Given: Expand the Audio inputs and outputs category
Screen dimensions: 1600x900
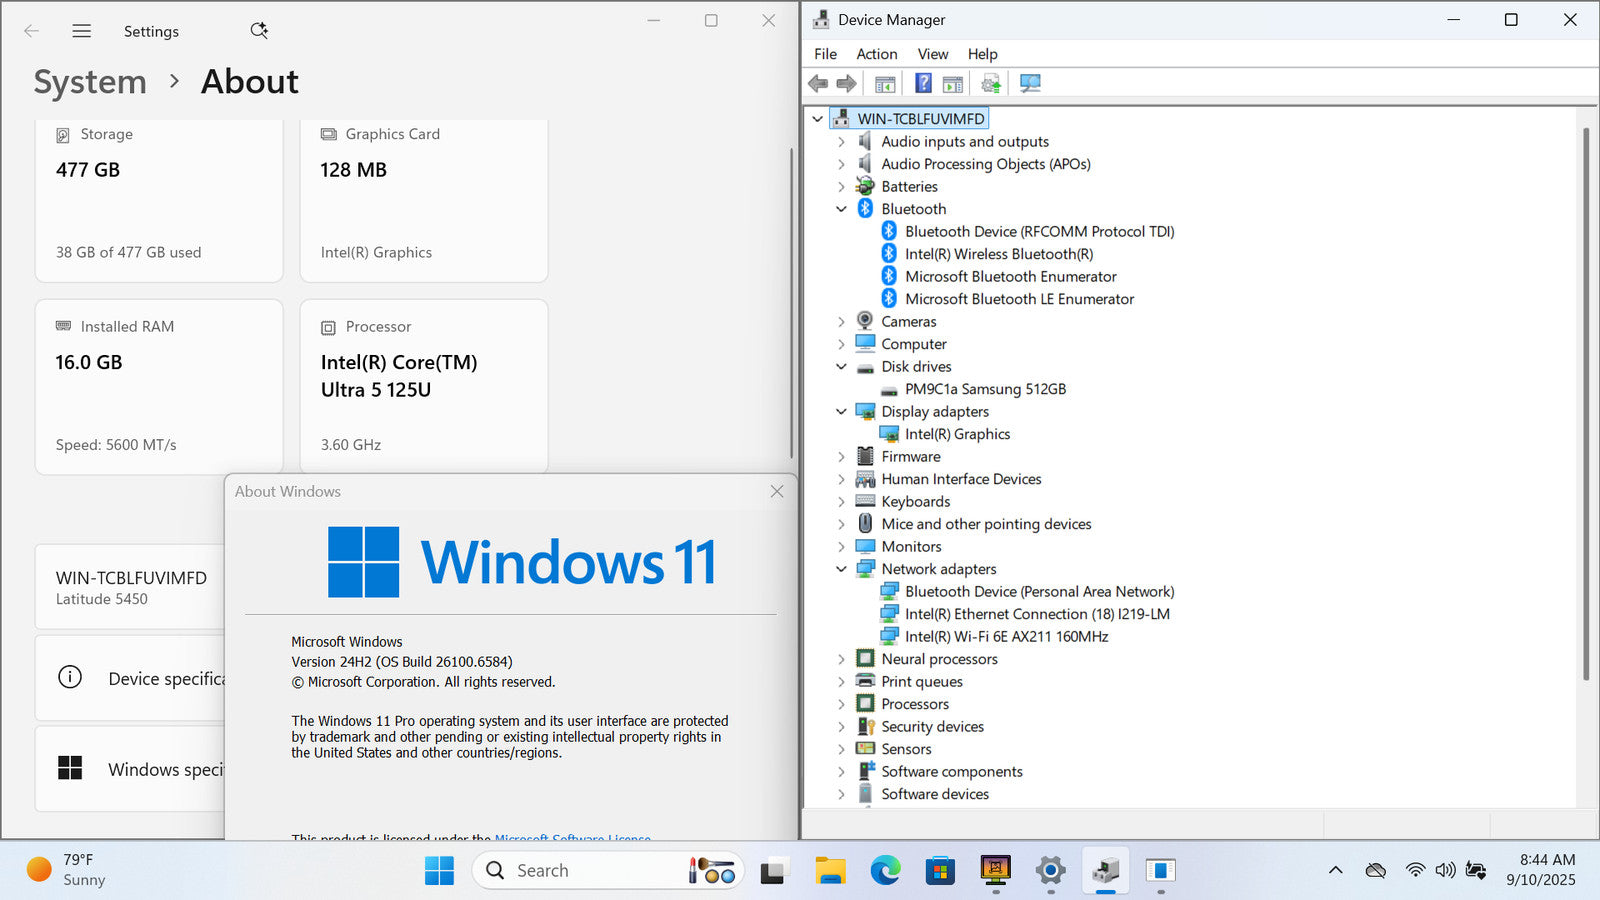Looking at the screenshot, I should click(841, 142).
